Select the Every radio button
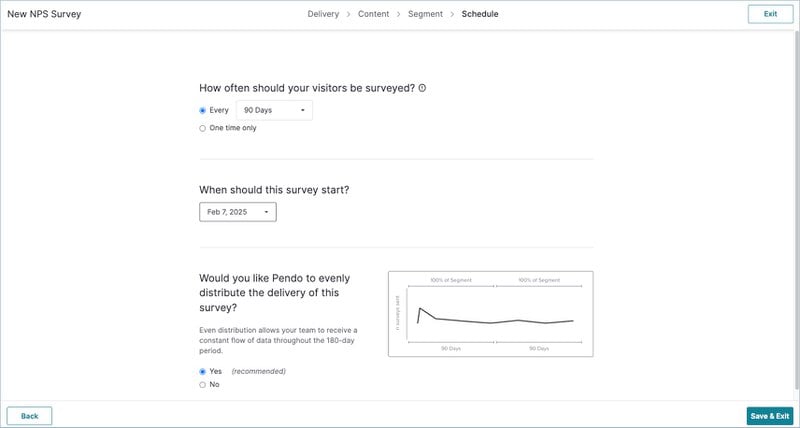This screenshot has width=800, height=428. 203,110
